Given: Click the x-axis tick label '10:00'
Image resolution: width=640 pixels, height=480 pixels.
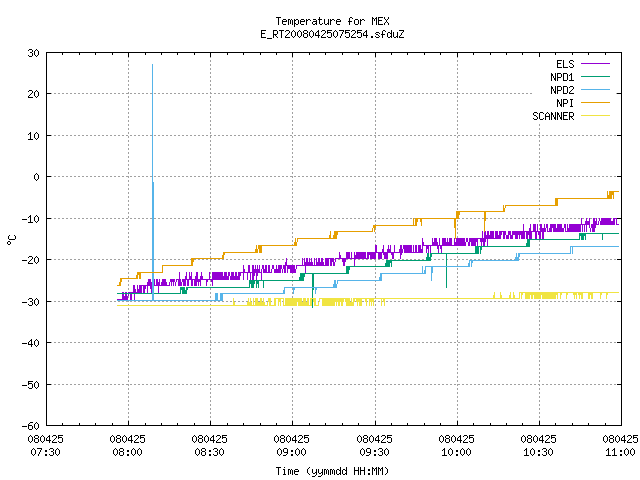Looking at the screenshot, I should pyautogui.click(x=456, y=452).
